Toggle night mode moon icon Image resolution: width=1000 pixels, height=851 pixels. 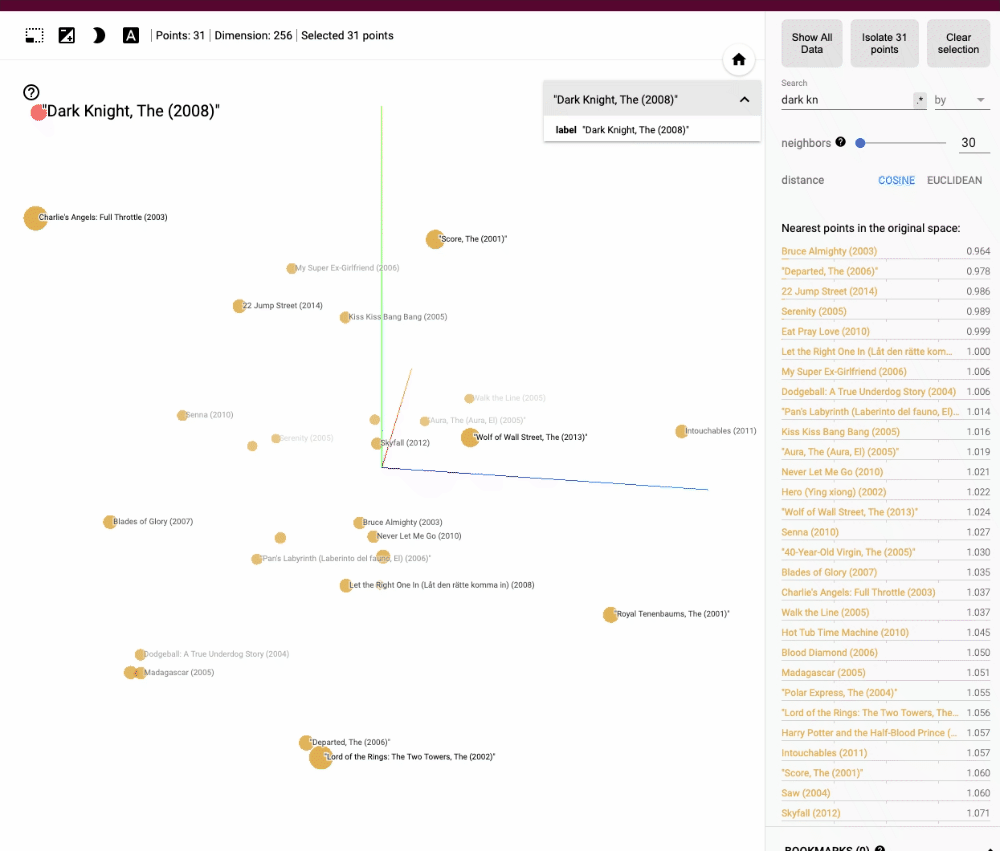pyautogui.click(x=98, y=36)
